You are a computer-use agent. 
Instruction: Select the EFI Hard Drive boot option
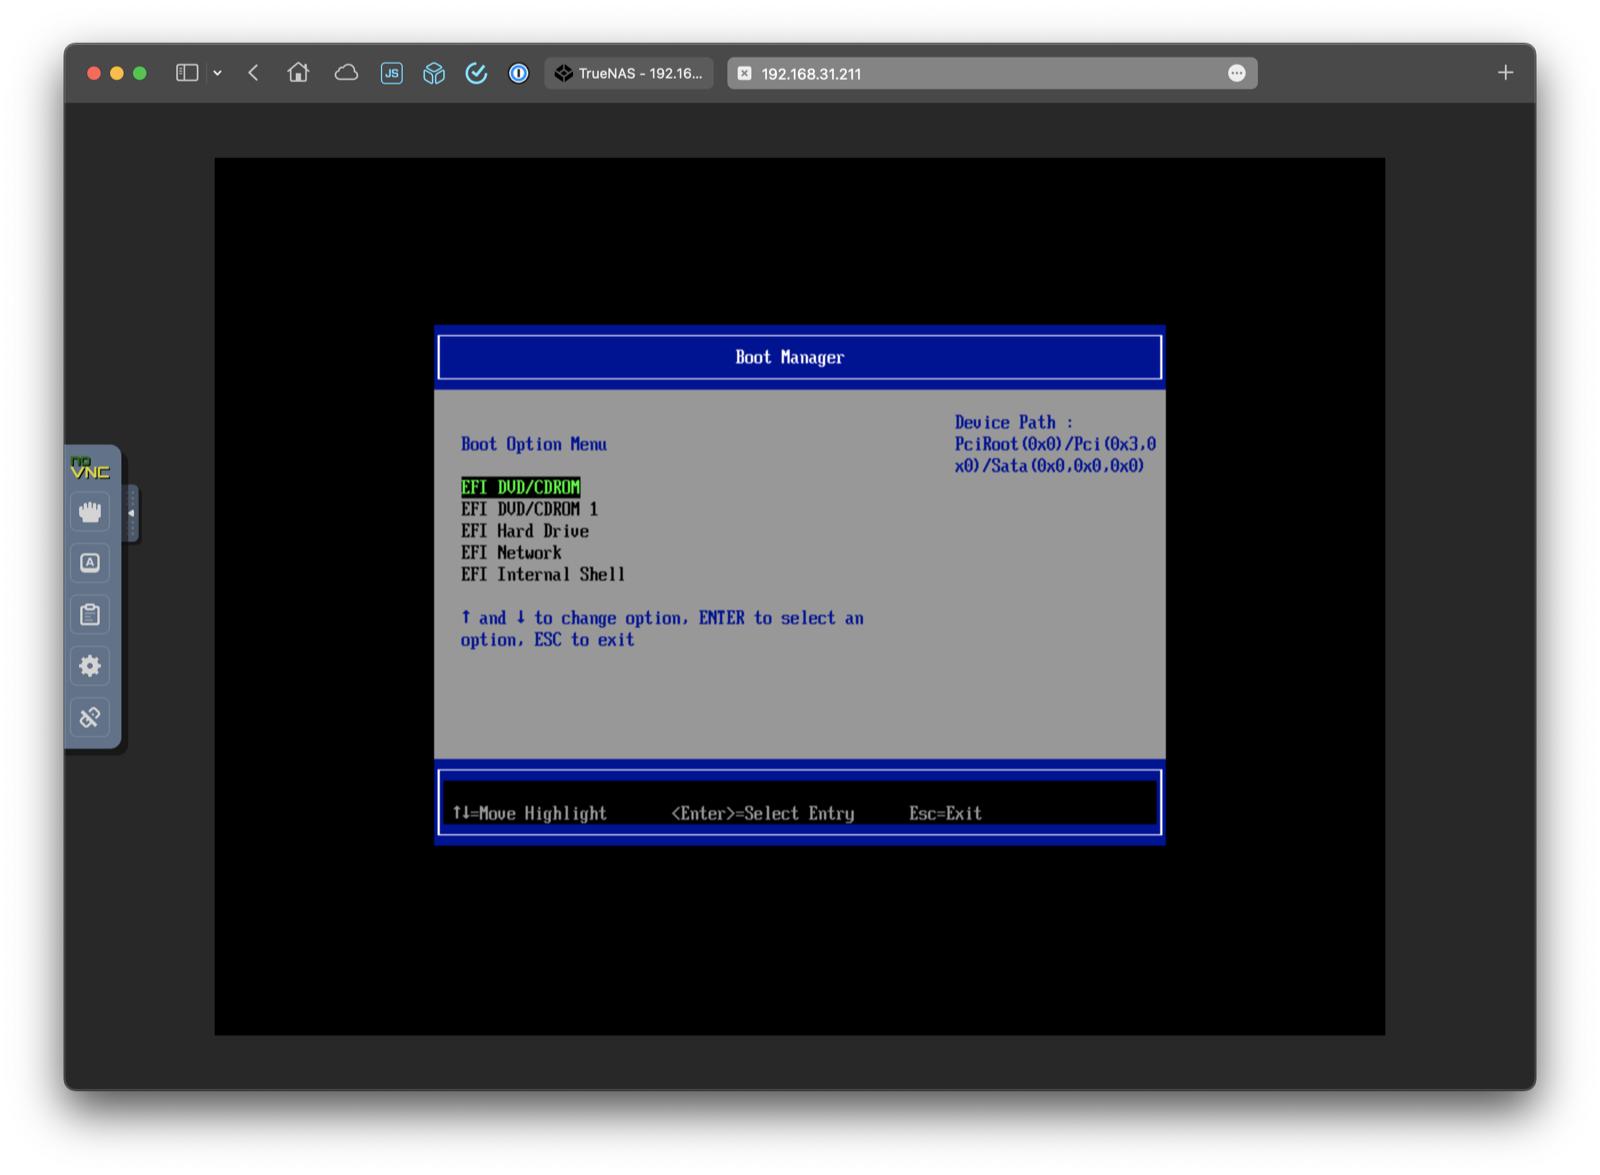[524, 531]
